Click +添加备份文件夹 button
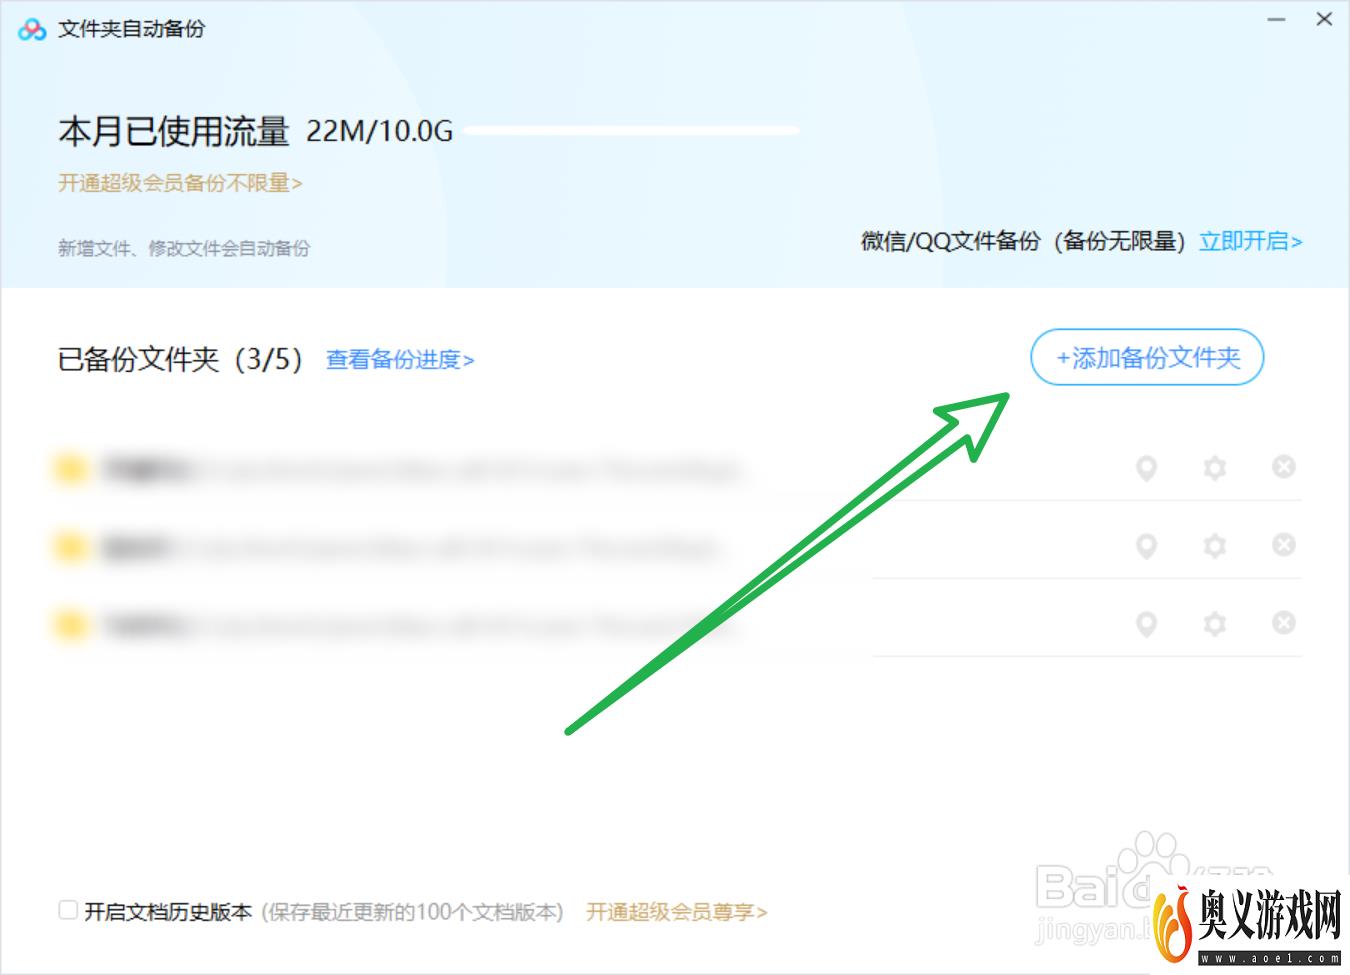Viewport: 1350px width, 975px height. [x=1147, y=357]
